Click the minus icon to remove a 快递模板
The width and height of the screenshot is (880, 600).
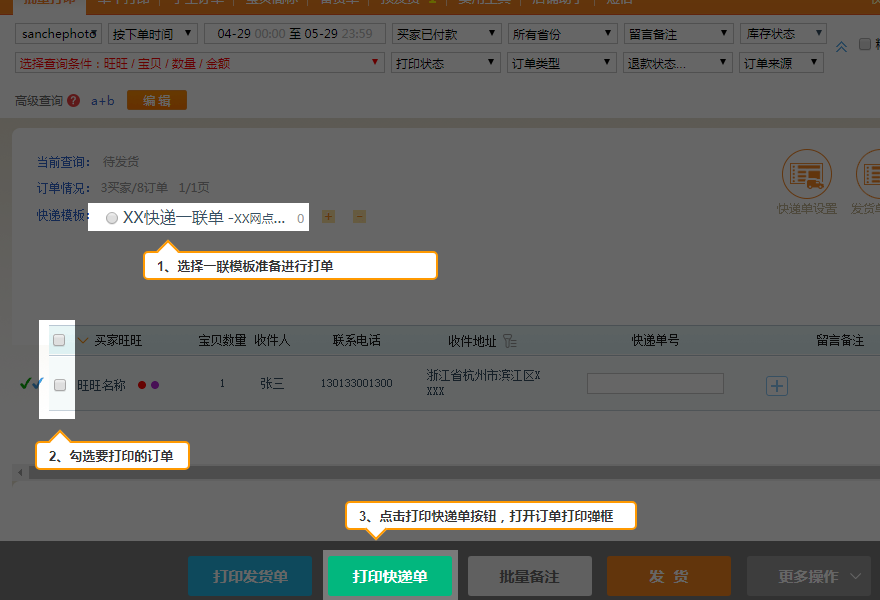pos(359,217)
